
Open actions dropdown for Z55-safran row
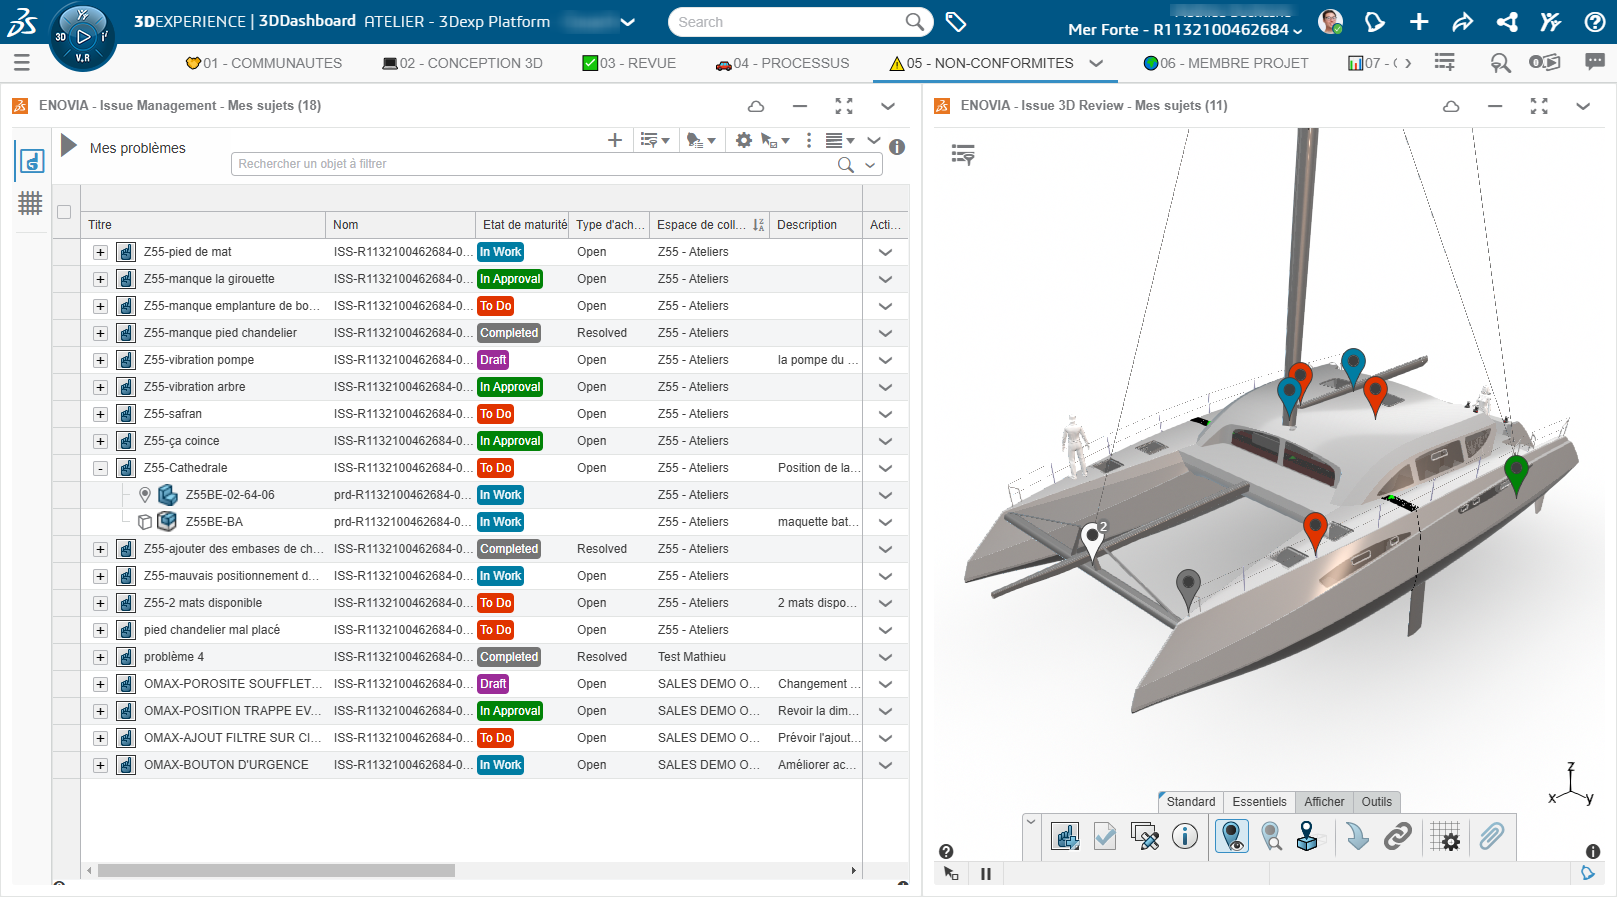click(x=885, y=414)
